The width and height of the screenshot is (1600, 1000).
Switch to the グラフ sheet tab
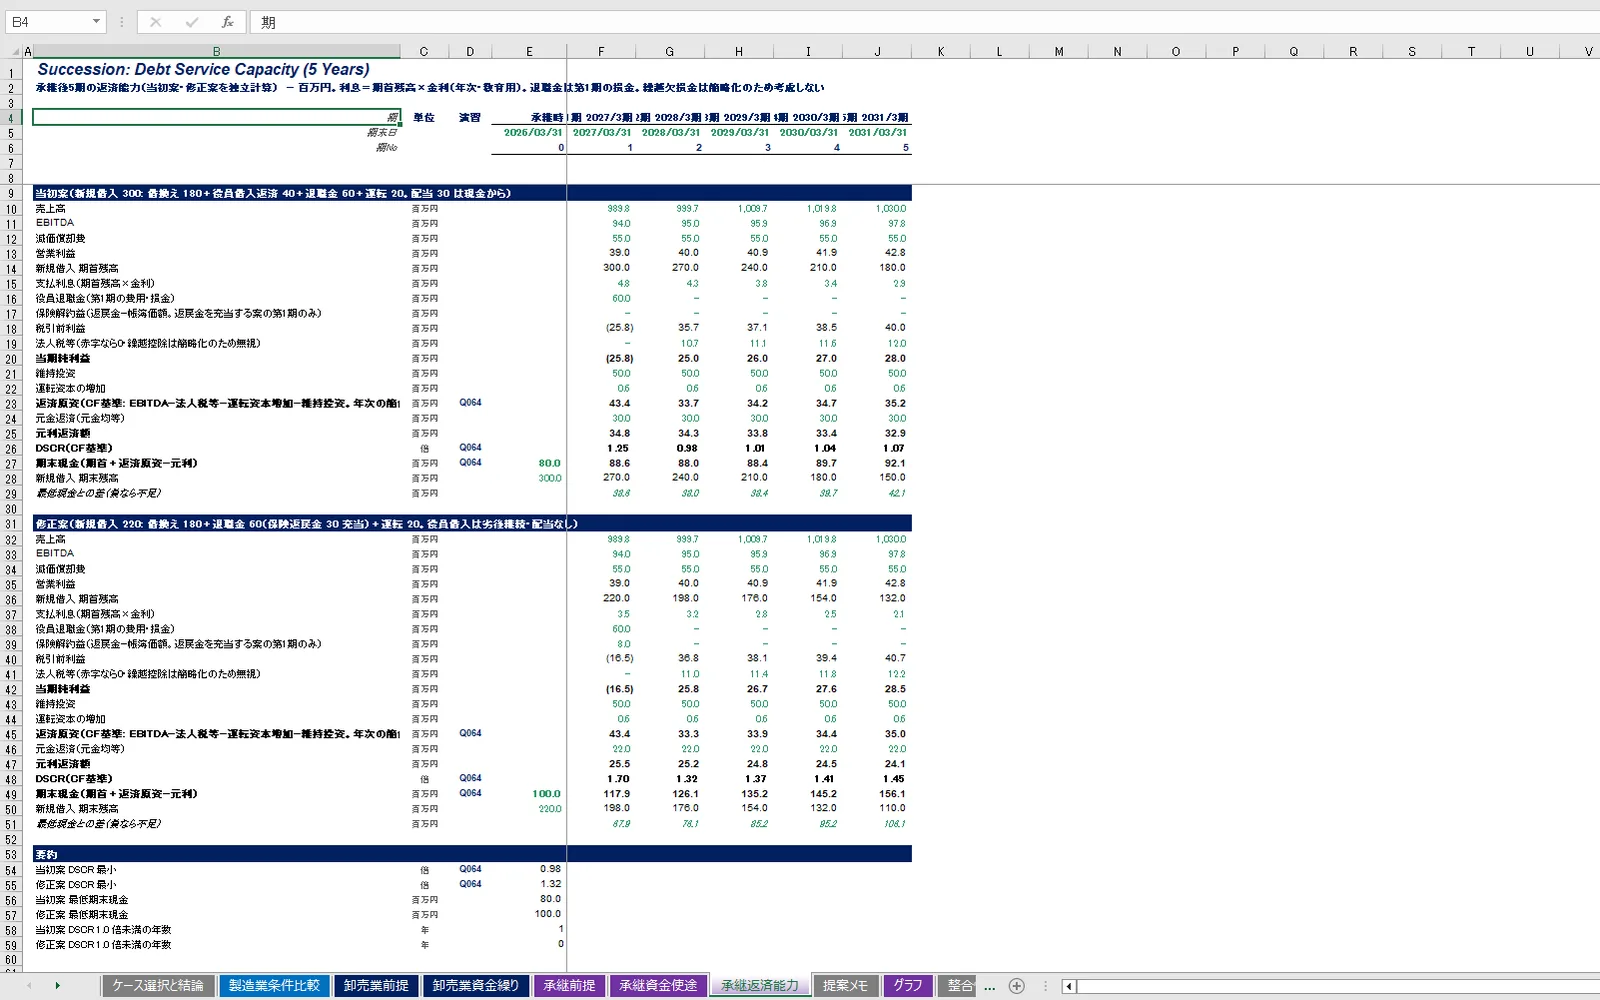tap(908, 986)
